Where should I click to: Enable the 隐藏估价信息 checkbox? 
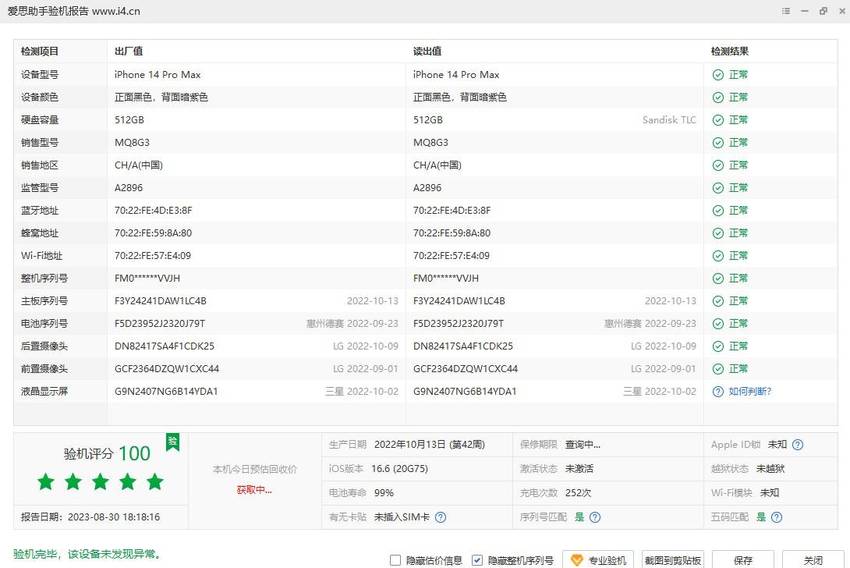coord(396,560)
